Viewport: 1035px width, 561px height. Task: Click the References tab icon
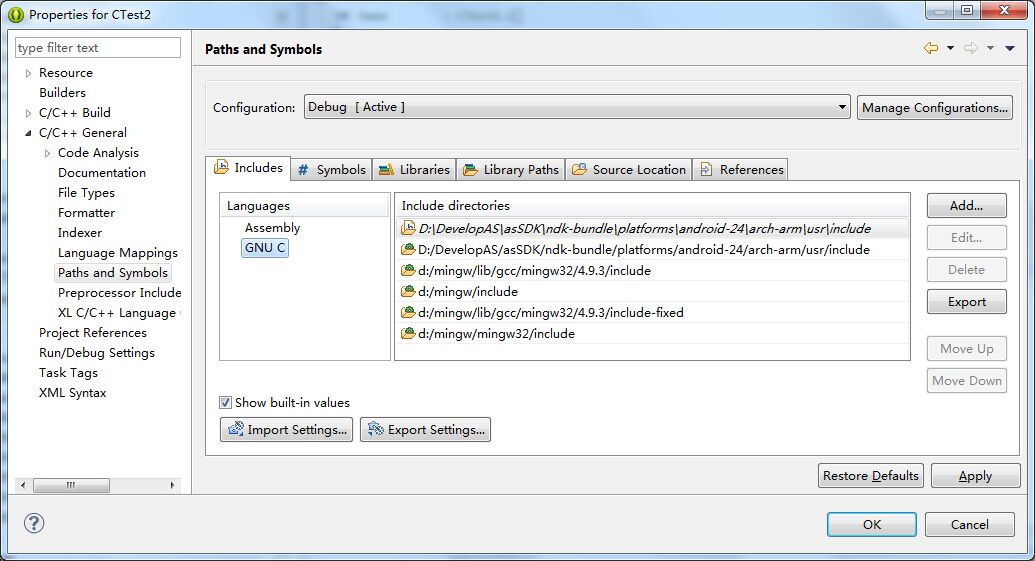tap(706, 169)
